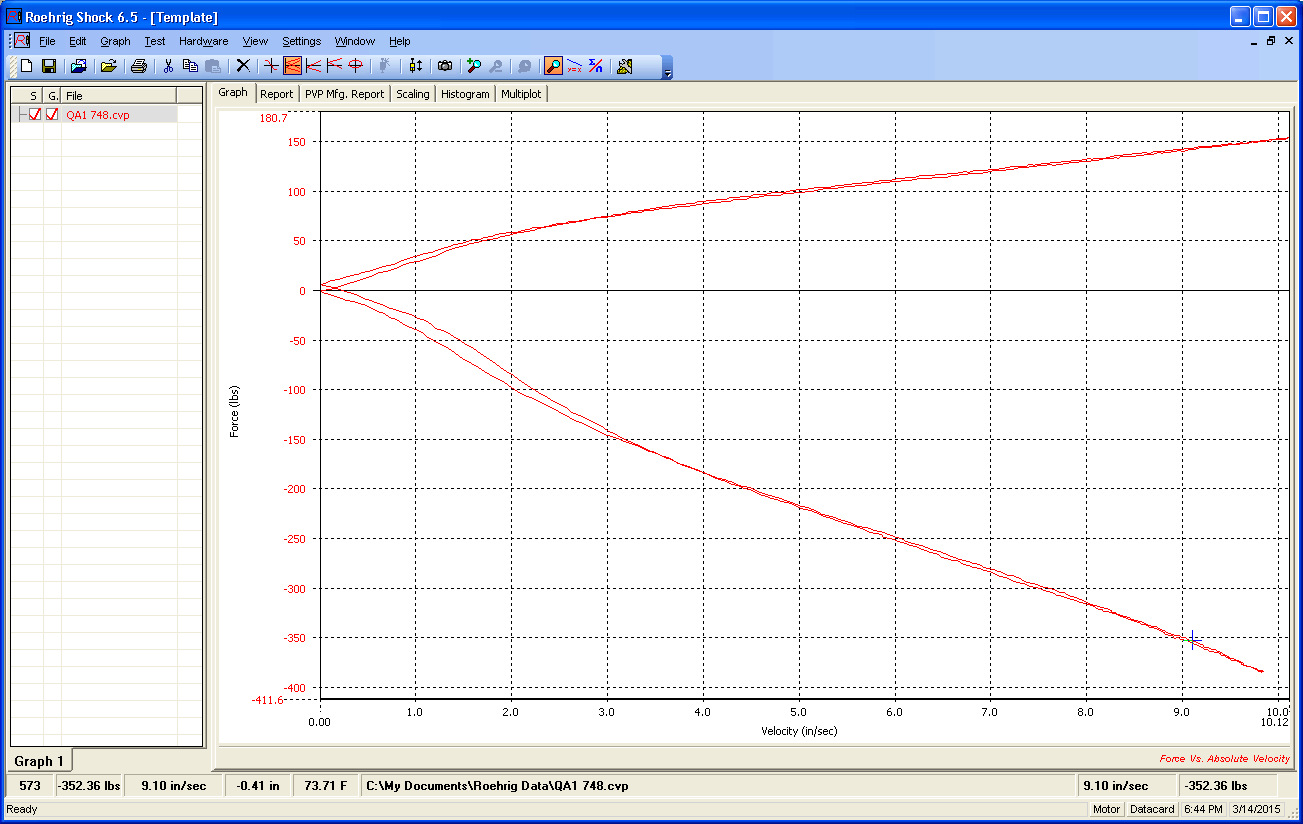Click the vertical-arrows scaling icon
1303x824 pixels.
coord(416,66)
